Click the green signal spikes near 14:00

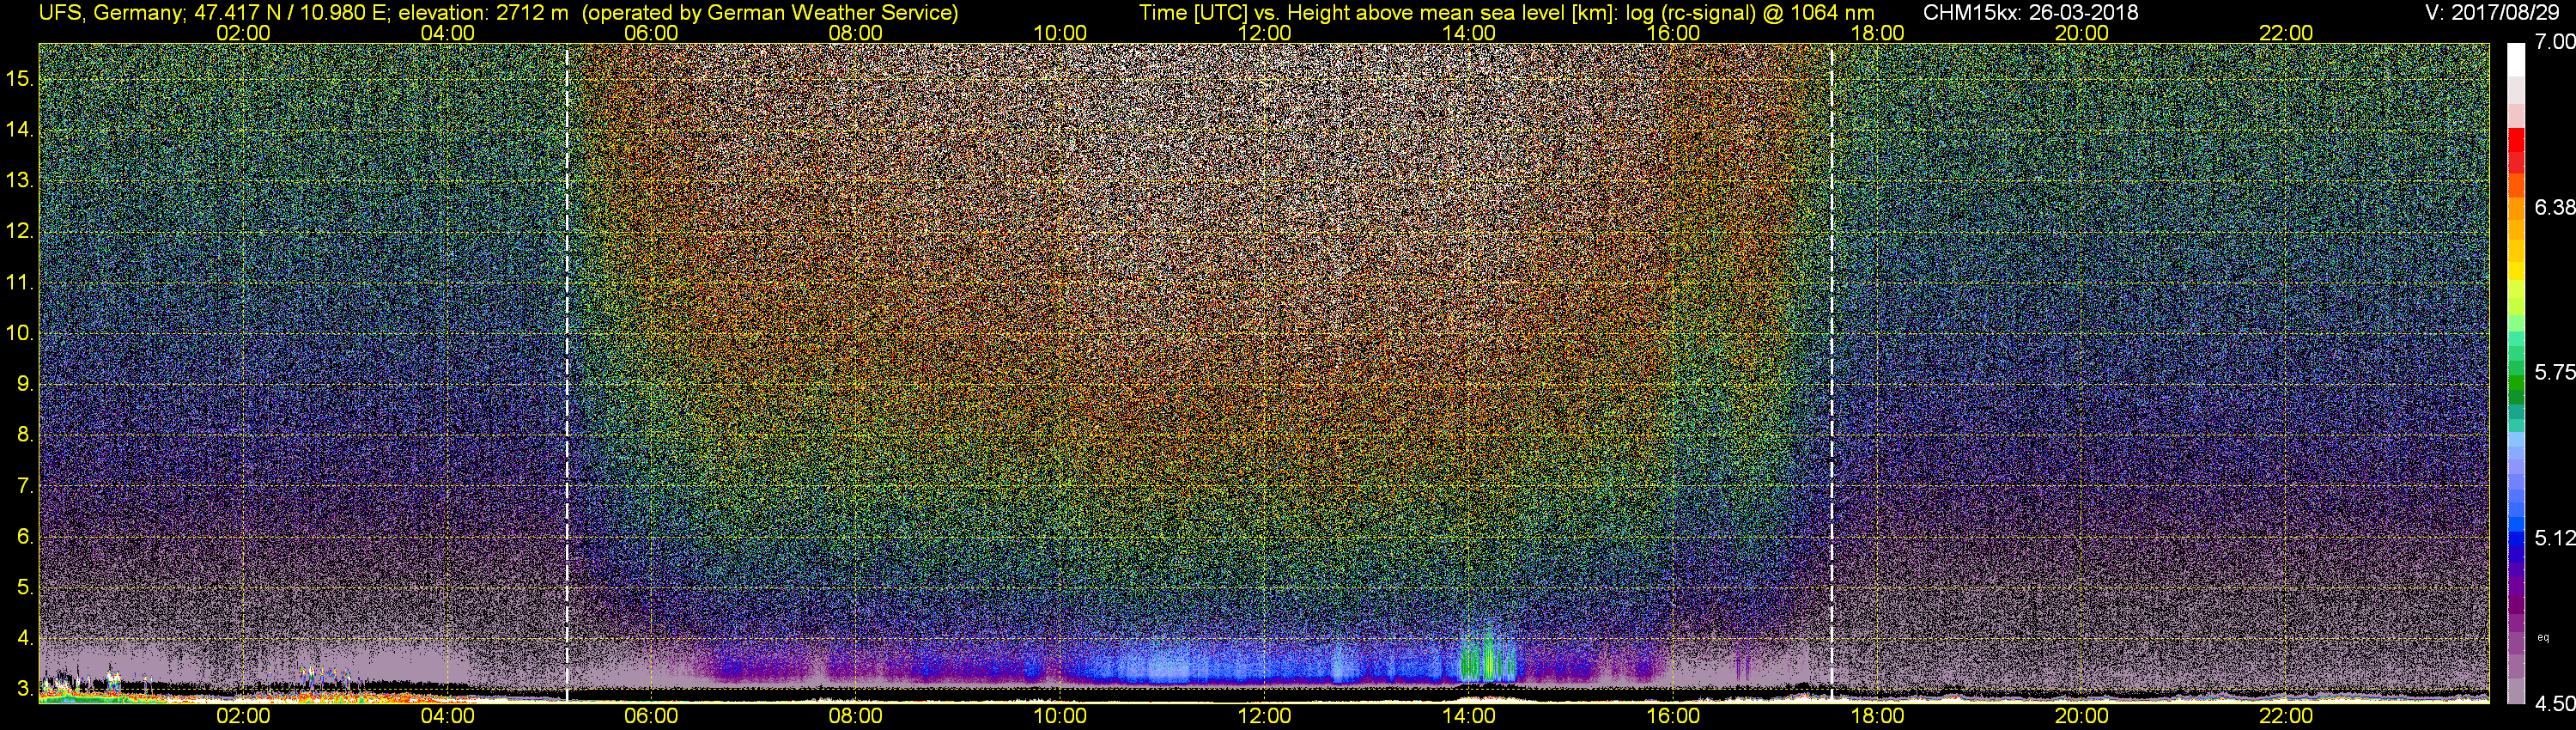click(x=1488, y=655)
